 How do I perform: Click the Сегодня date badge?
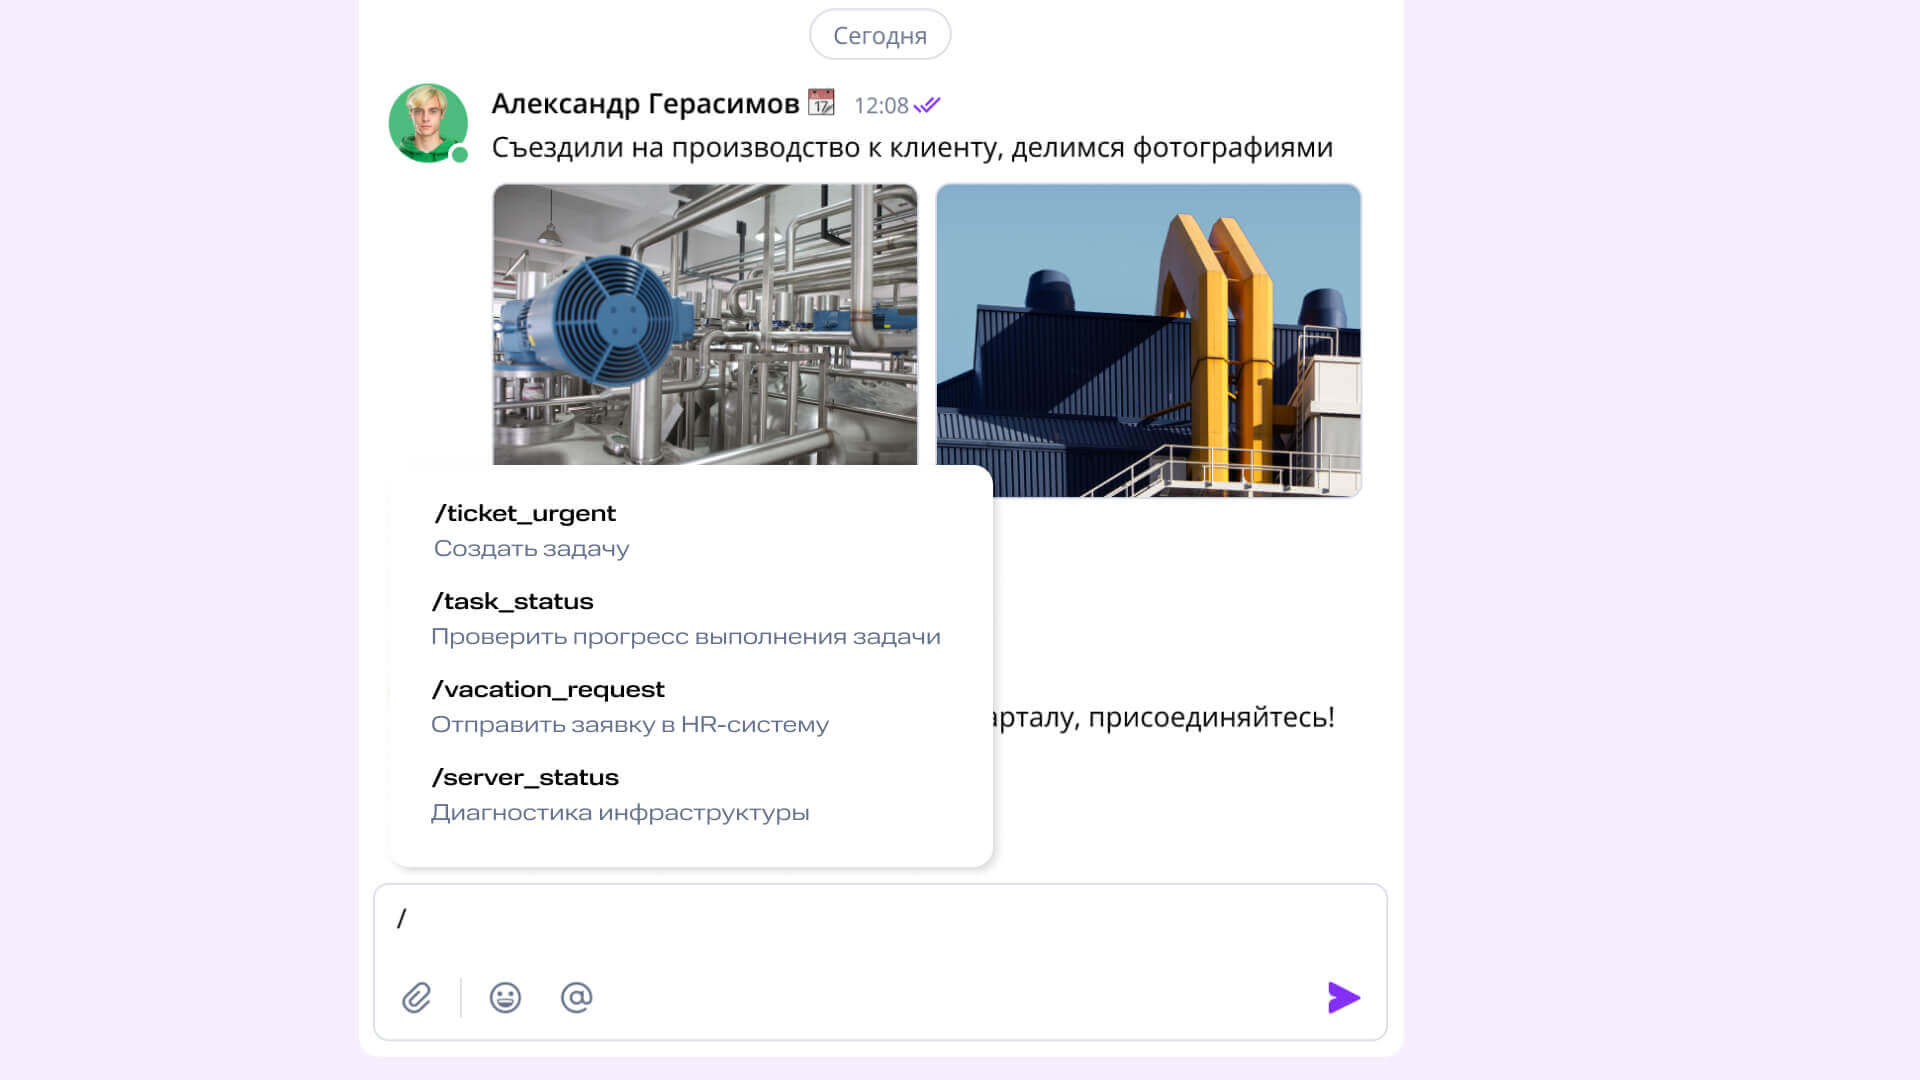(x=880, y=36)
